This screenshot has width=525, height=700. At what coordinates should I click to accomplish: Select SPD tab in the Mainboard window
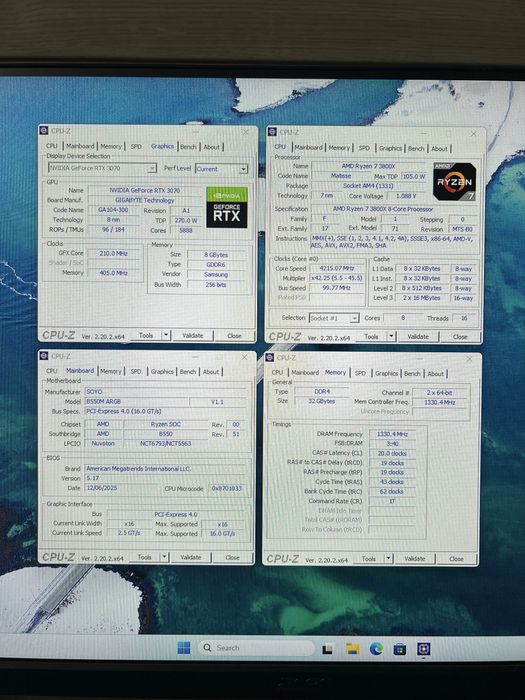pyautogui.click(x=136, y=371)
